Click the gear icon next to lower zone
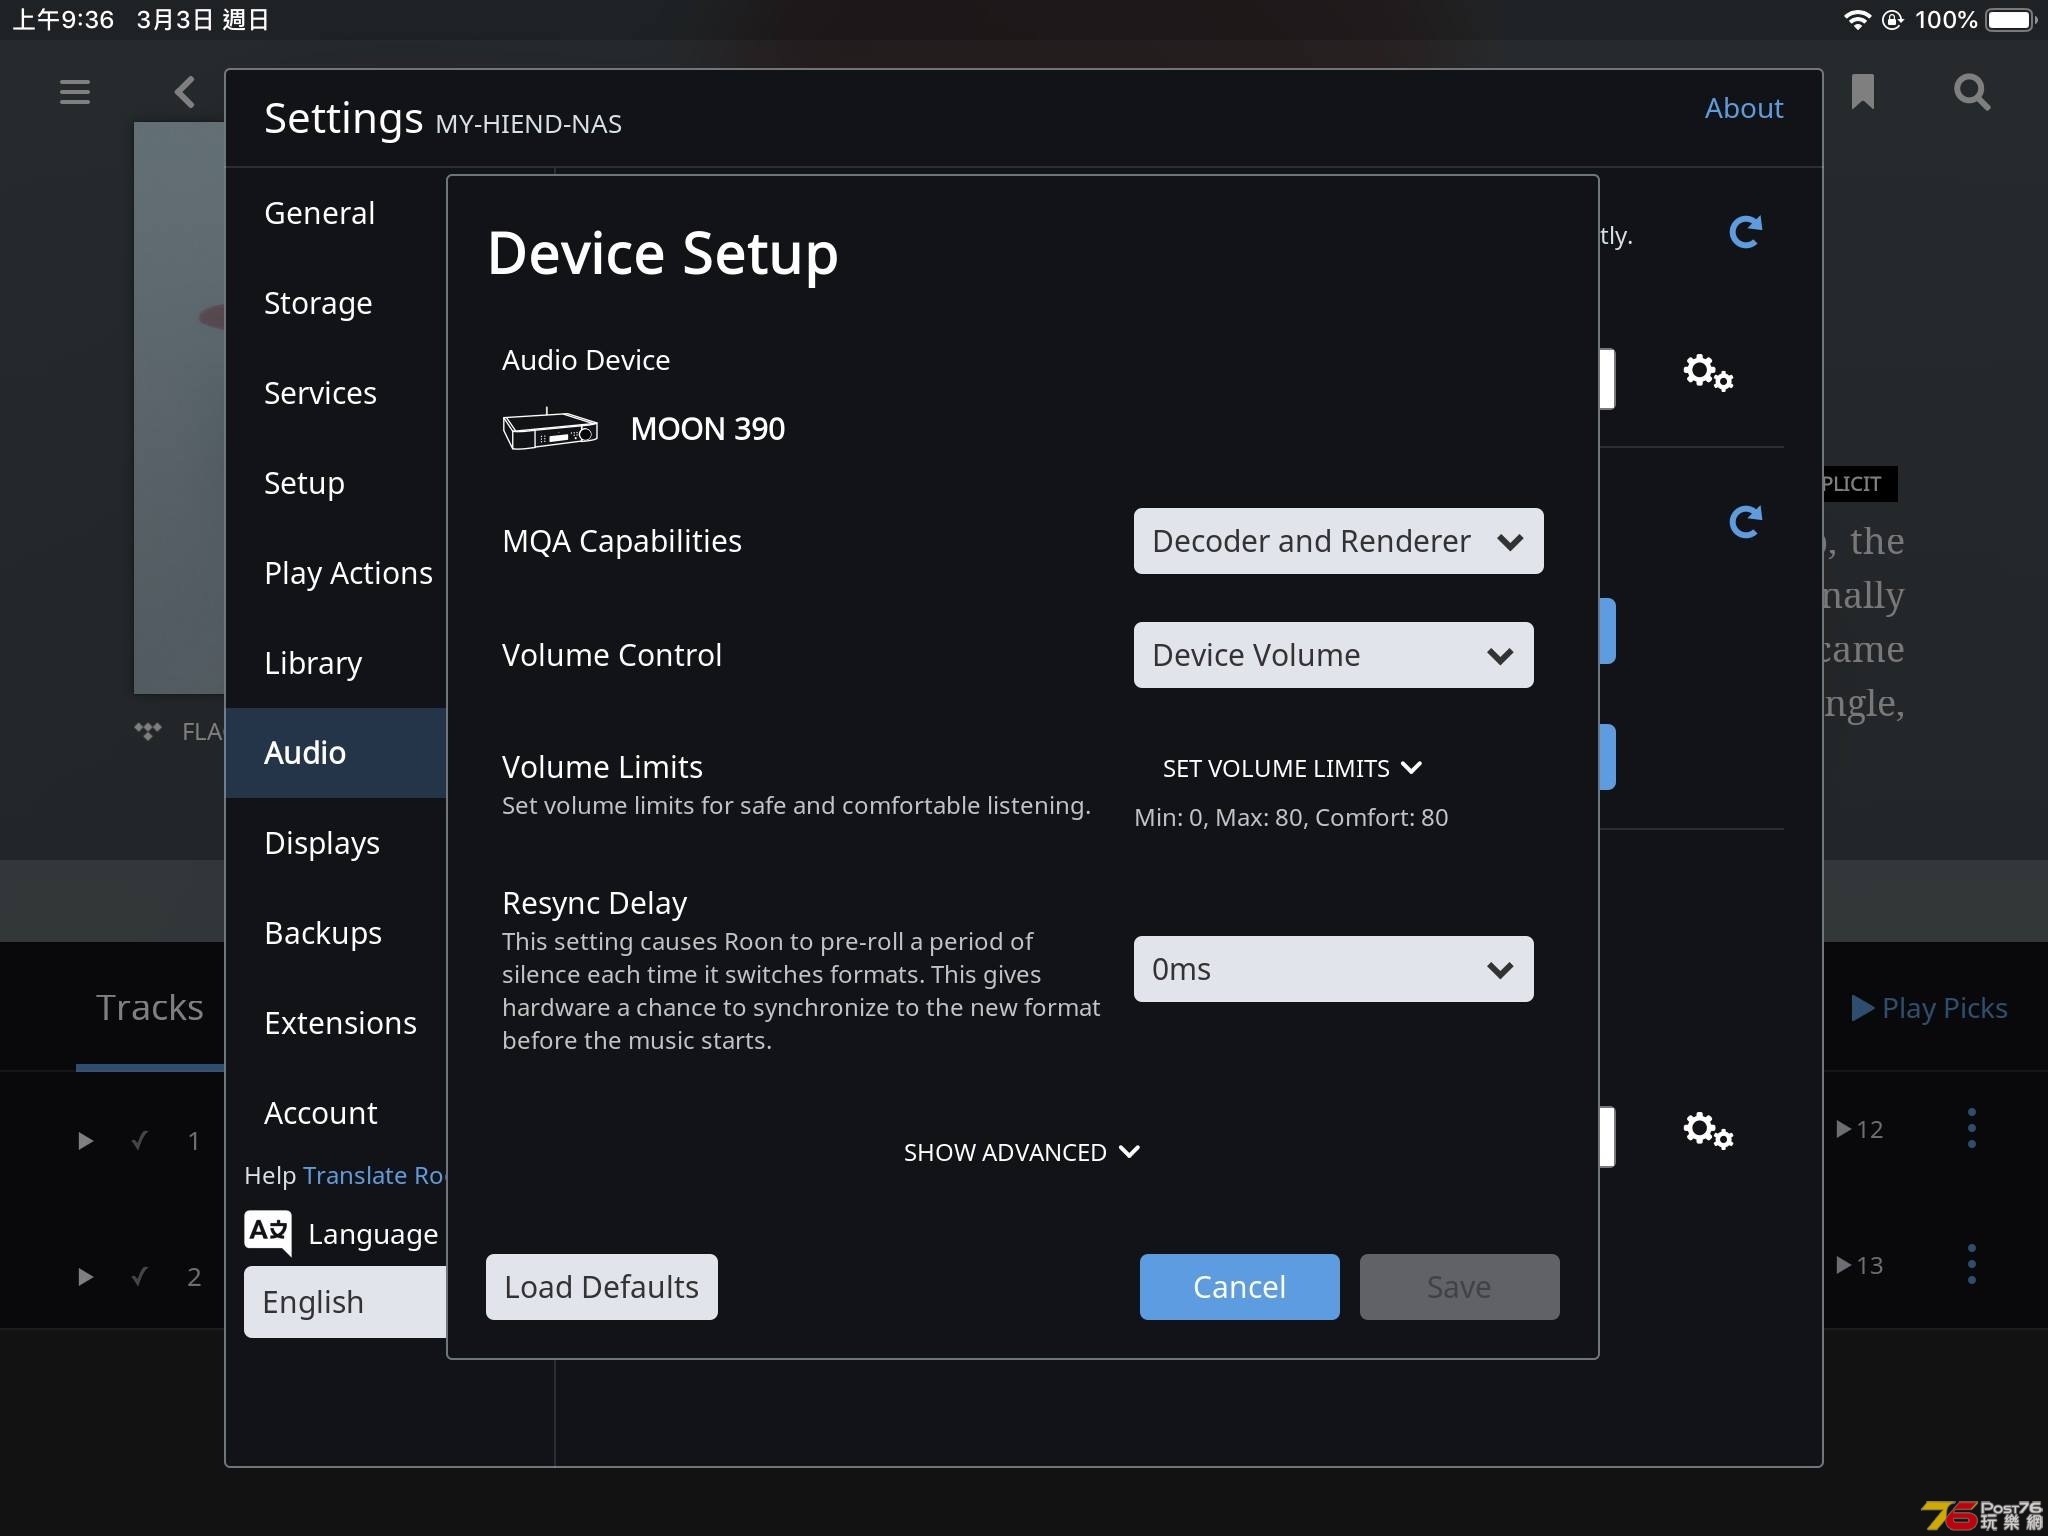 [x=1708, y=1129]
